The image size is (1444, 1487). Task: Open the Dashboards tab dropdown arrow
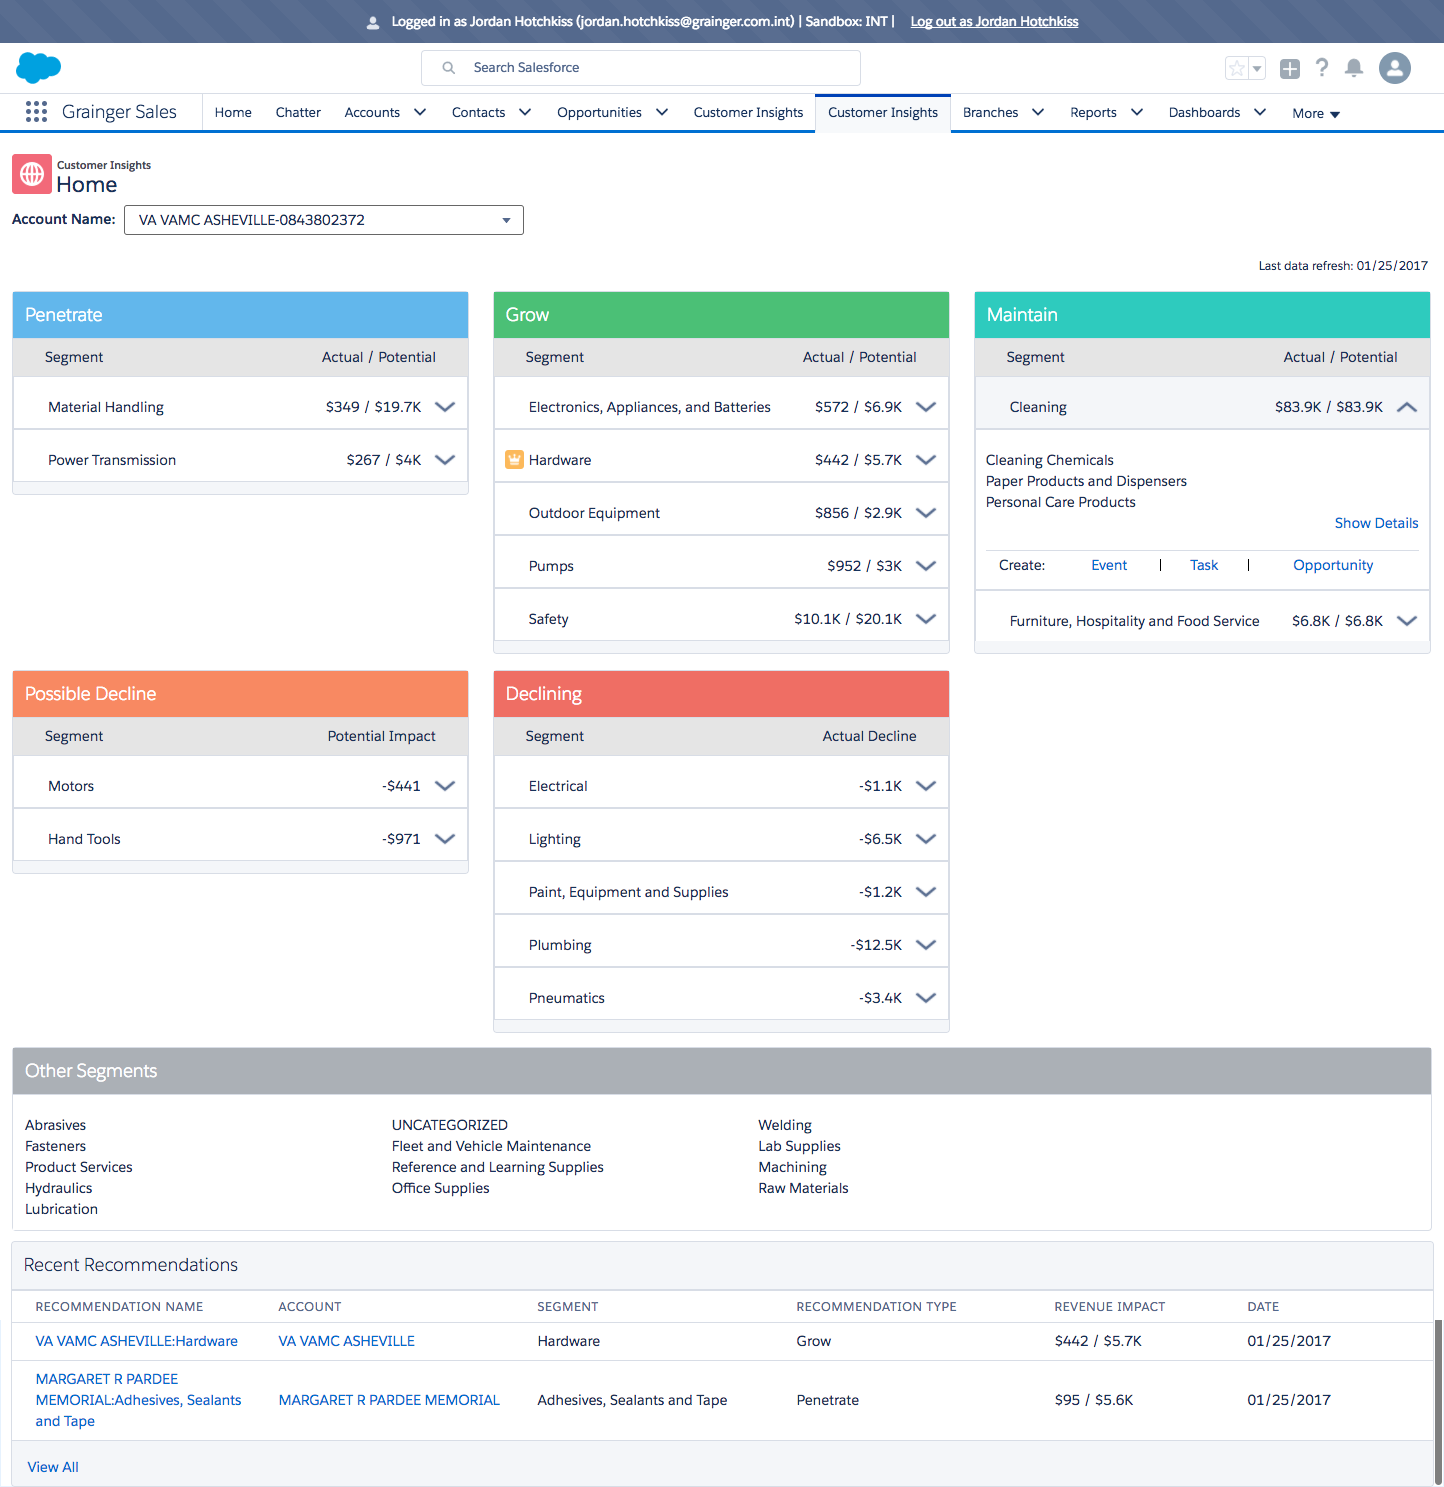point(1260,112)
